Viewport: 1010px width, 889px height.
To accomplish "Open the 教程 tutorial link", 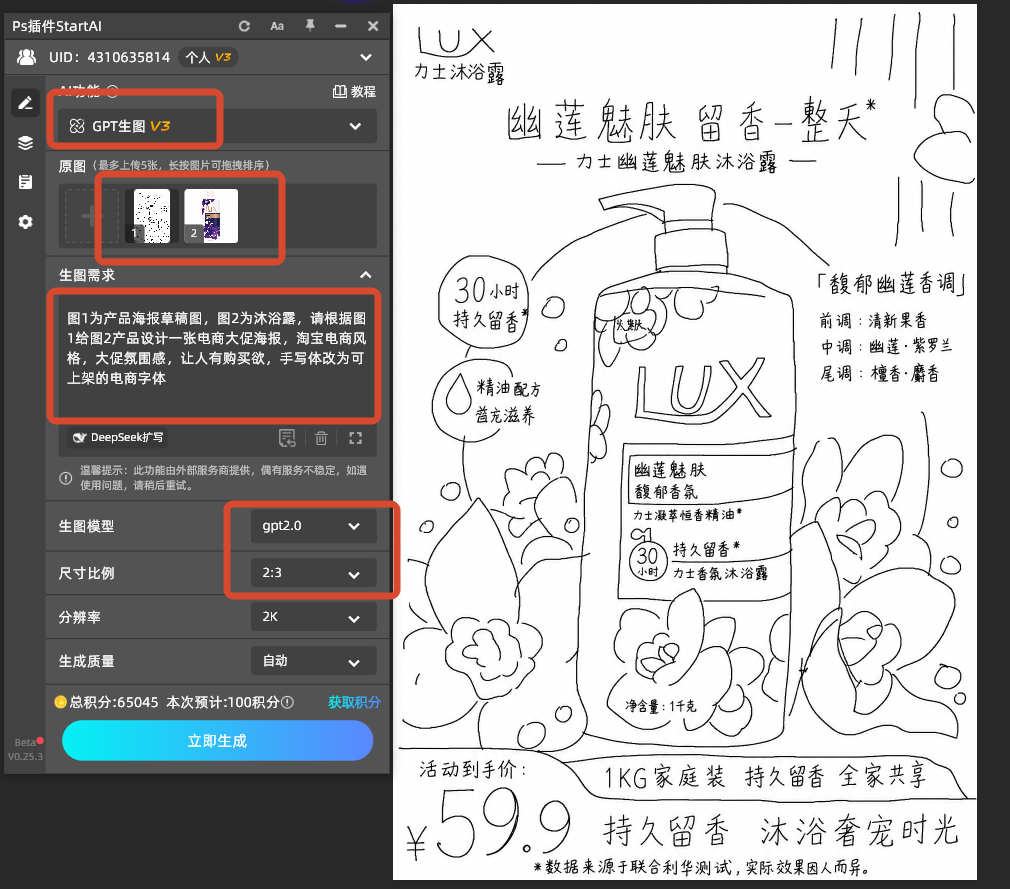I will click(x=354, y=91).
